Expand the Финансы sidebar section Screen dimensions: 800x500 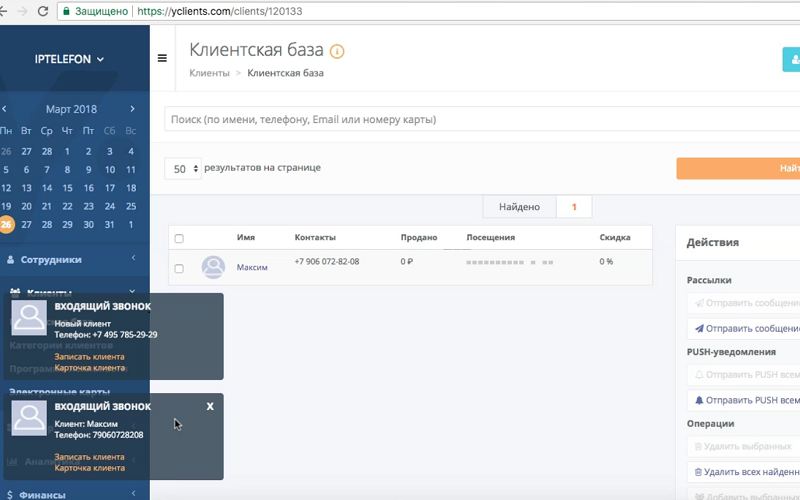(x=133, y=493)
